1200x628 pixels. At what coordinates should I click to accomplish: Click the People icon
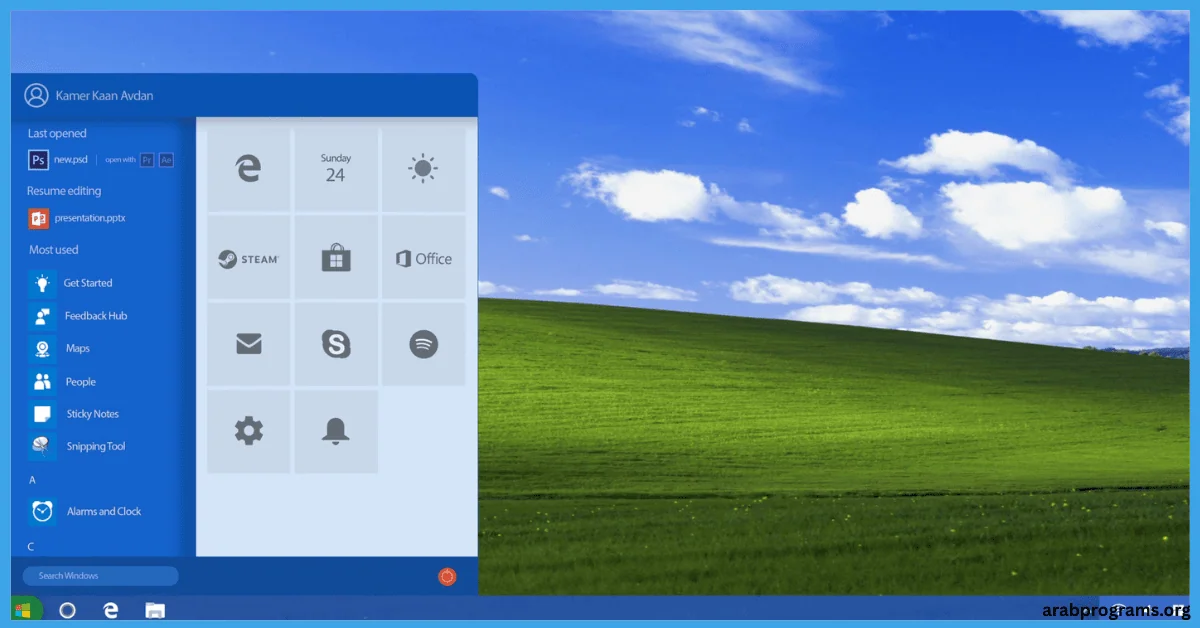(x=42, y=382)
